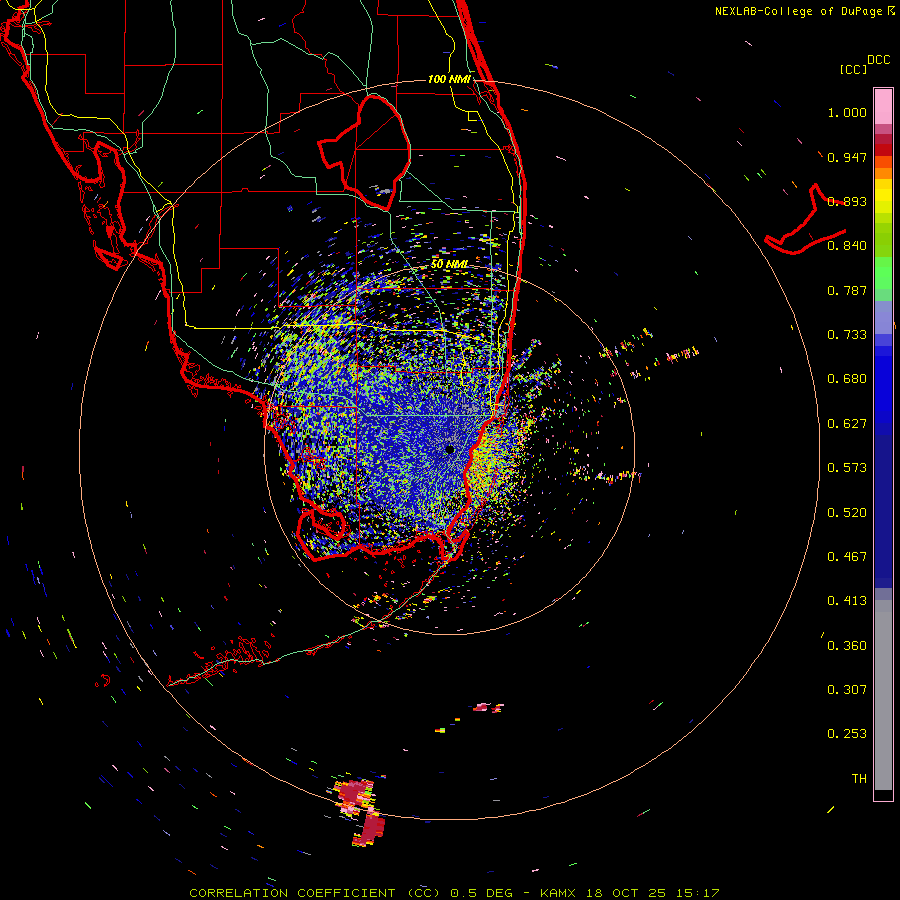Click the 0.893 color scale value
The image size is (900, 900).
847,201
